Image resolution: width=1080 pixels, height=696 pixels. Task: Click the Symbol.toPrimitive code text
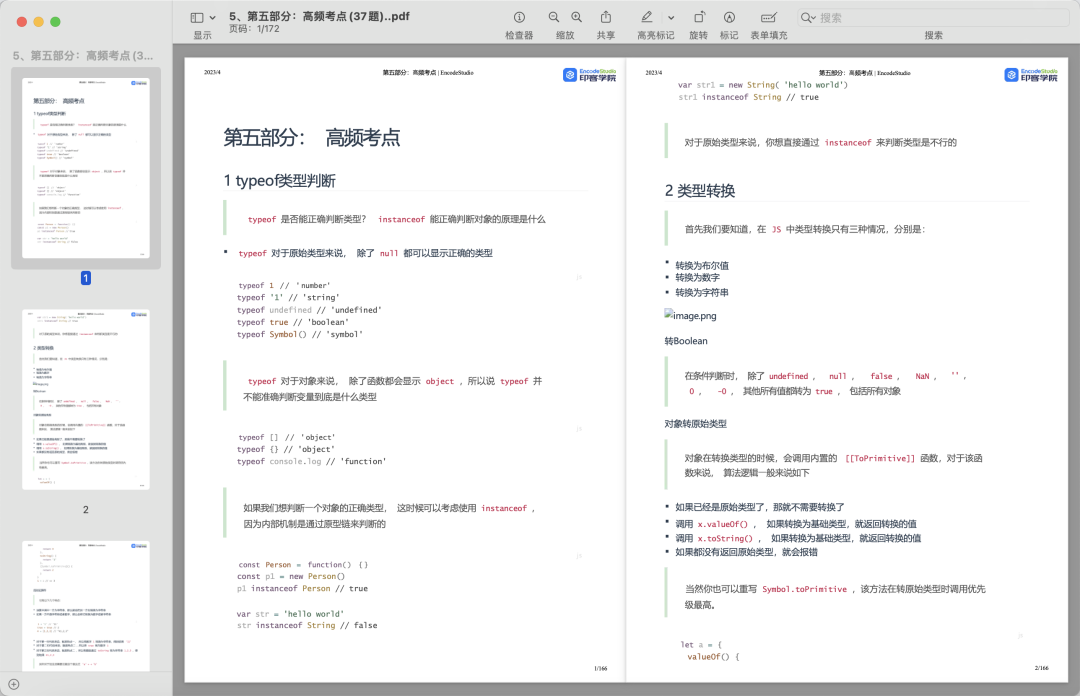(804, 589)
